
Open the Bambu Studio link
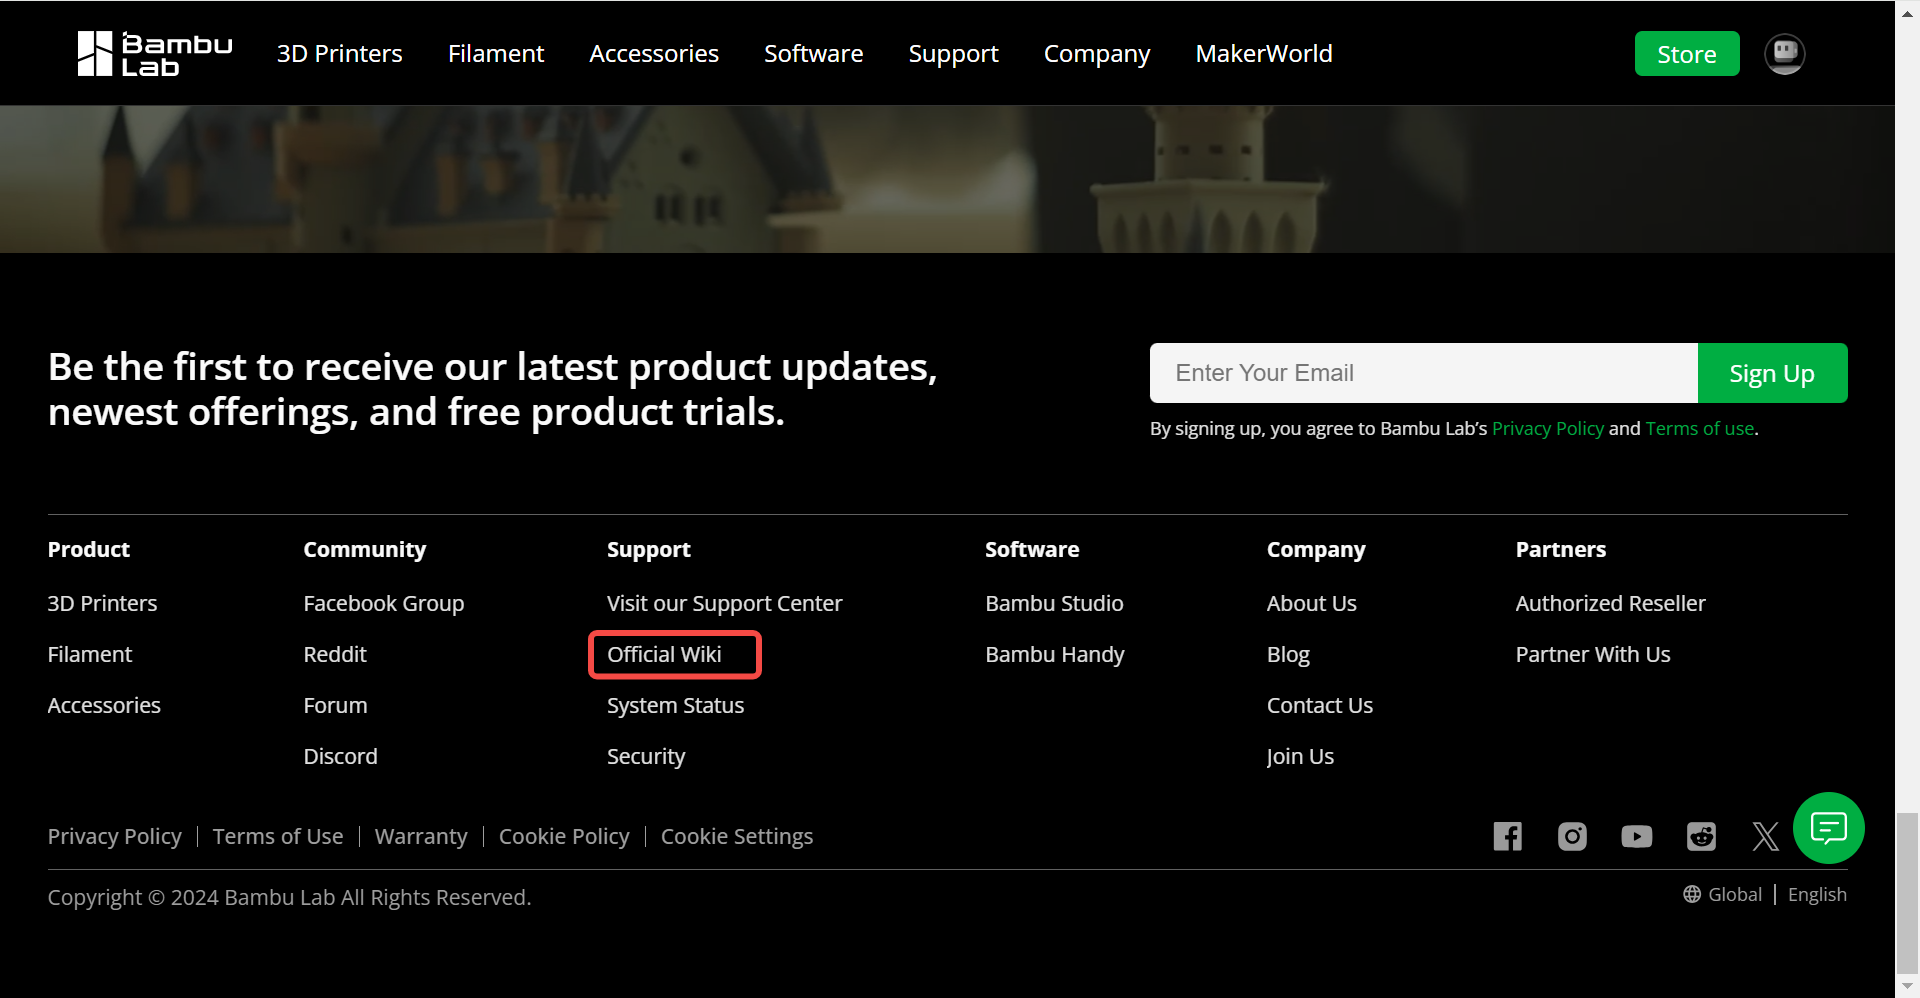coord(1054,603)
